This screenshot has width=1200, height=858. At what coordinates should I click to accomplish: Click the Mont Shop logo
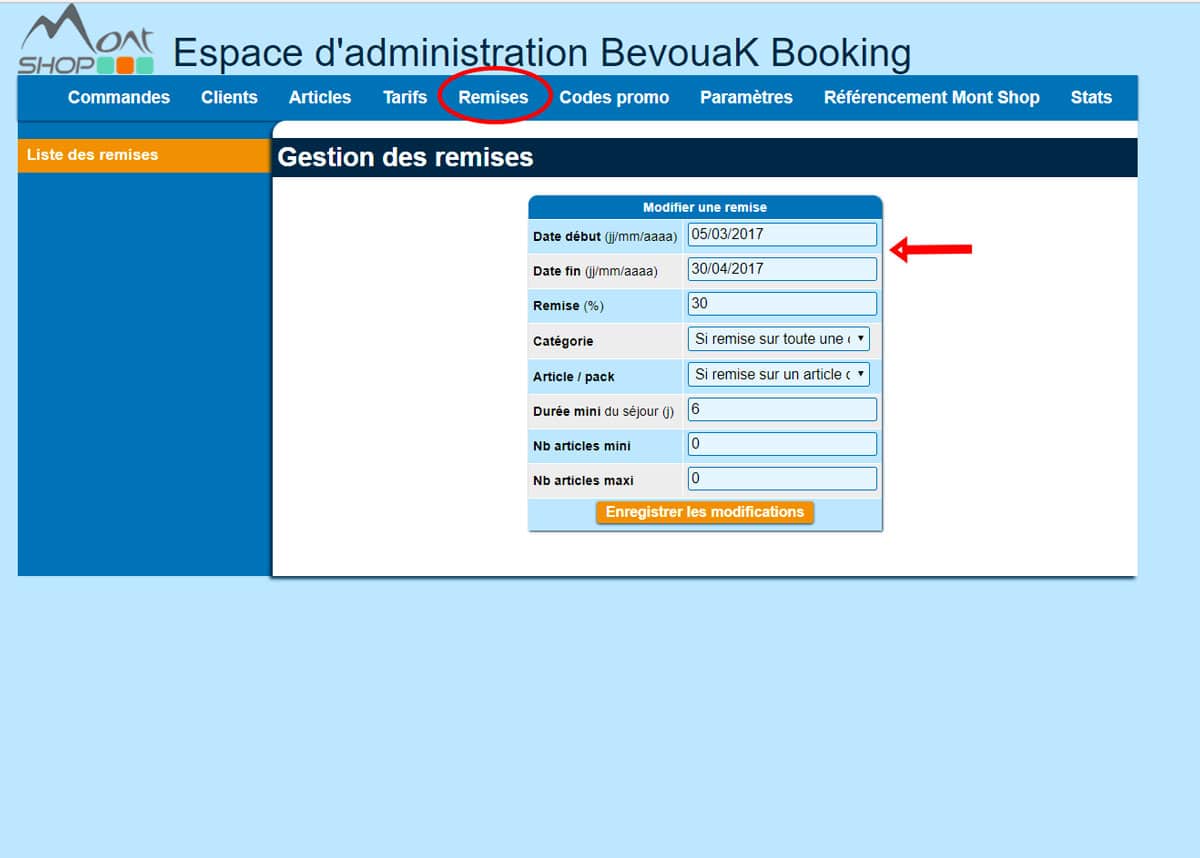(86, 40)
